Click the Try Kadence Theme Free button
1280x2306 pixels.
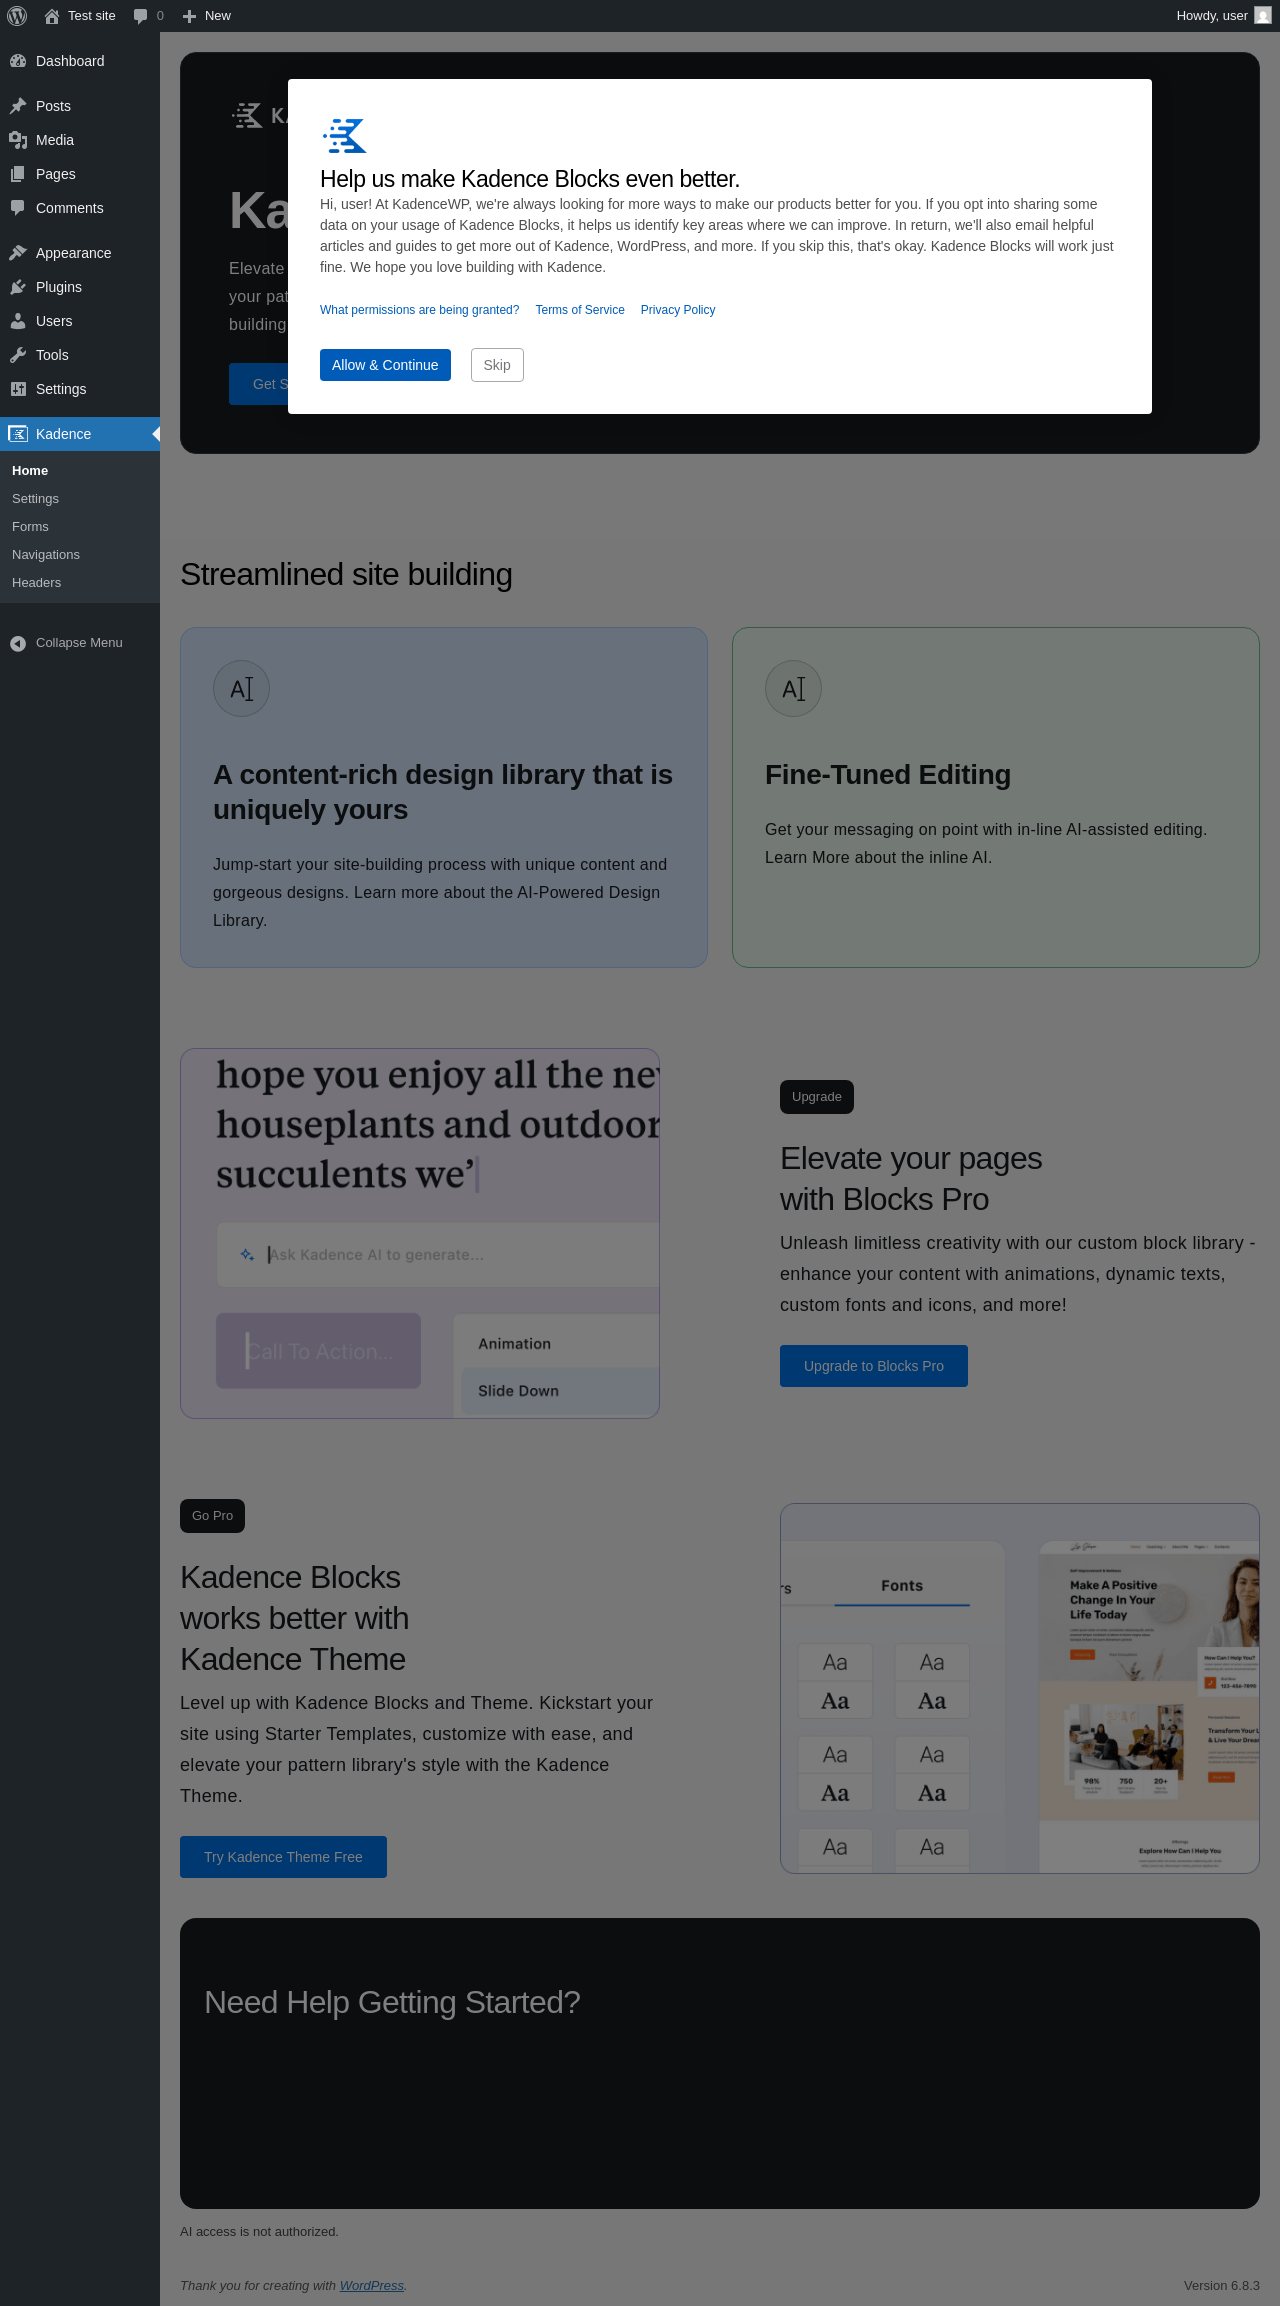point(283,1857)
